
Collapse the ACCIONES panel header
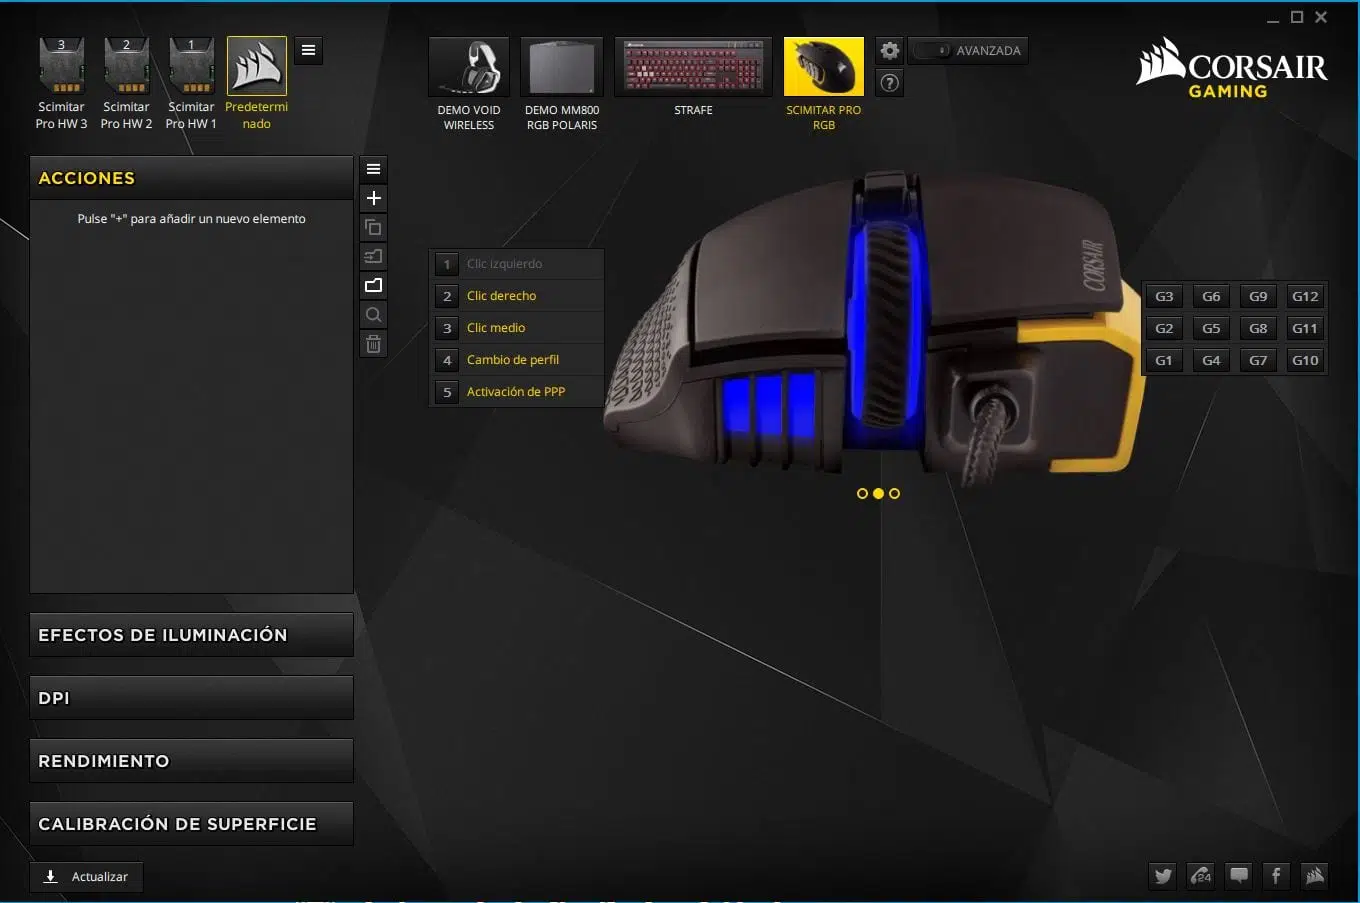(191, 178)
